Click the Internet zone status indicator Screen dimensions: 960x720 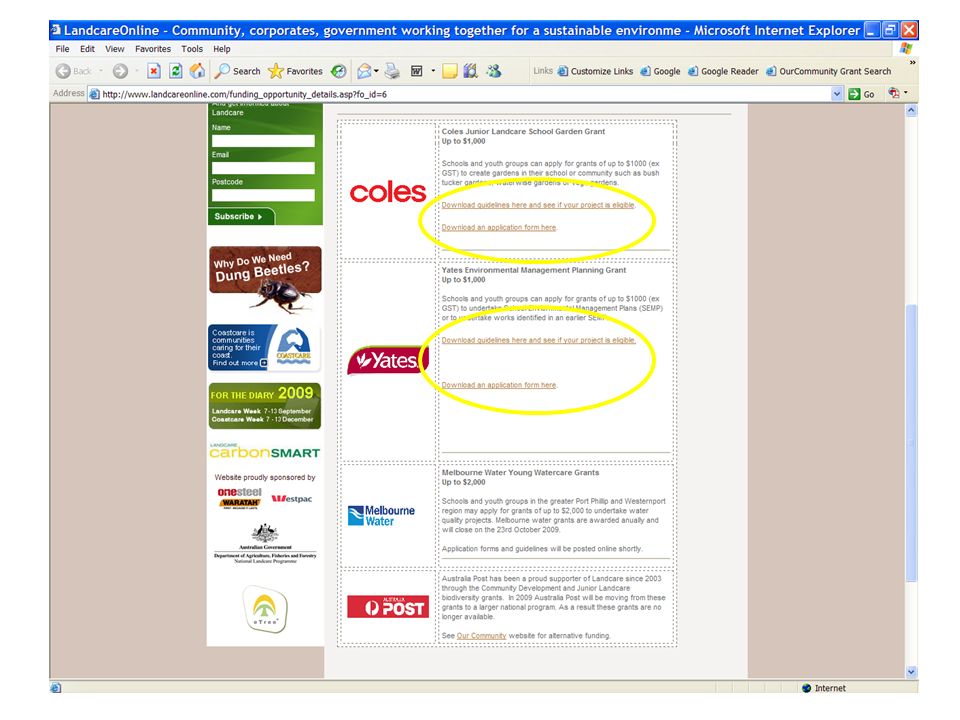pos(823,688)
